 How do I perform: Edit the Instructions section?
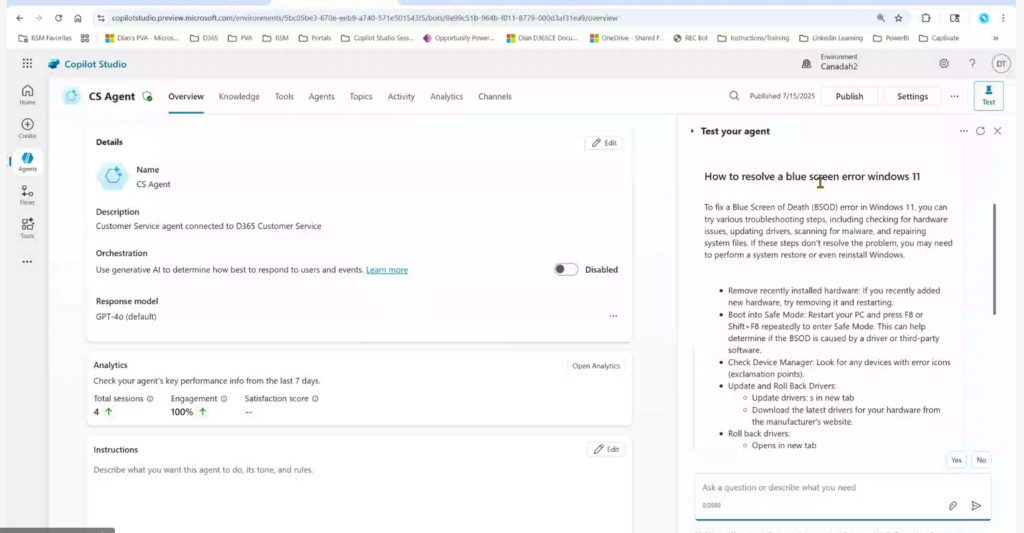(605, 449)
